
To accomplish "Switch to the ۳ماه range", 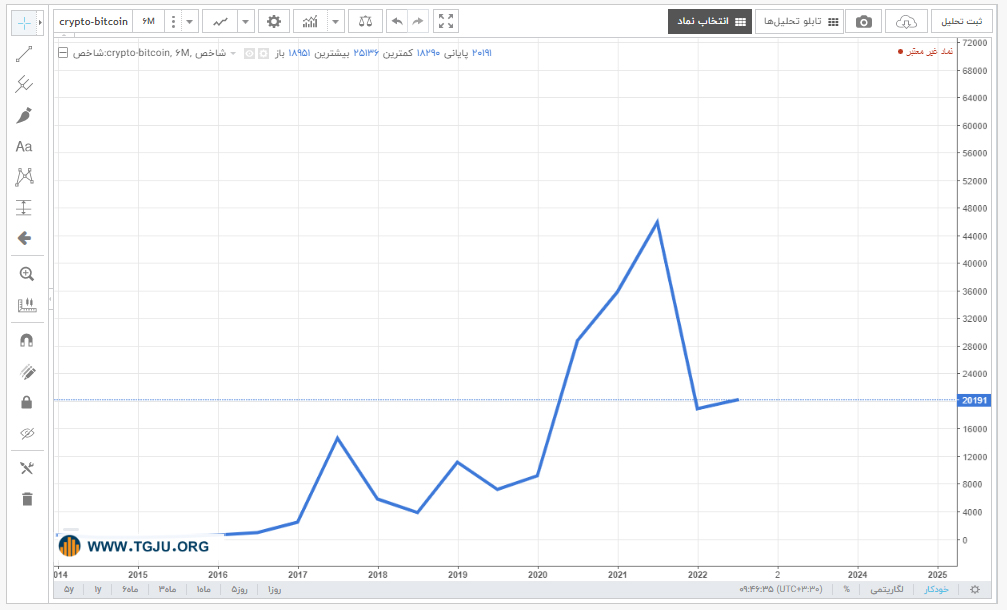I will [167, 589].
